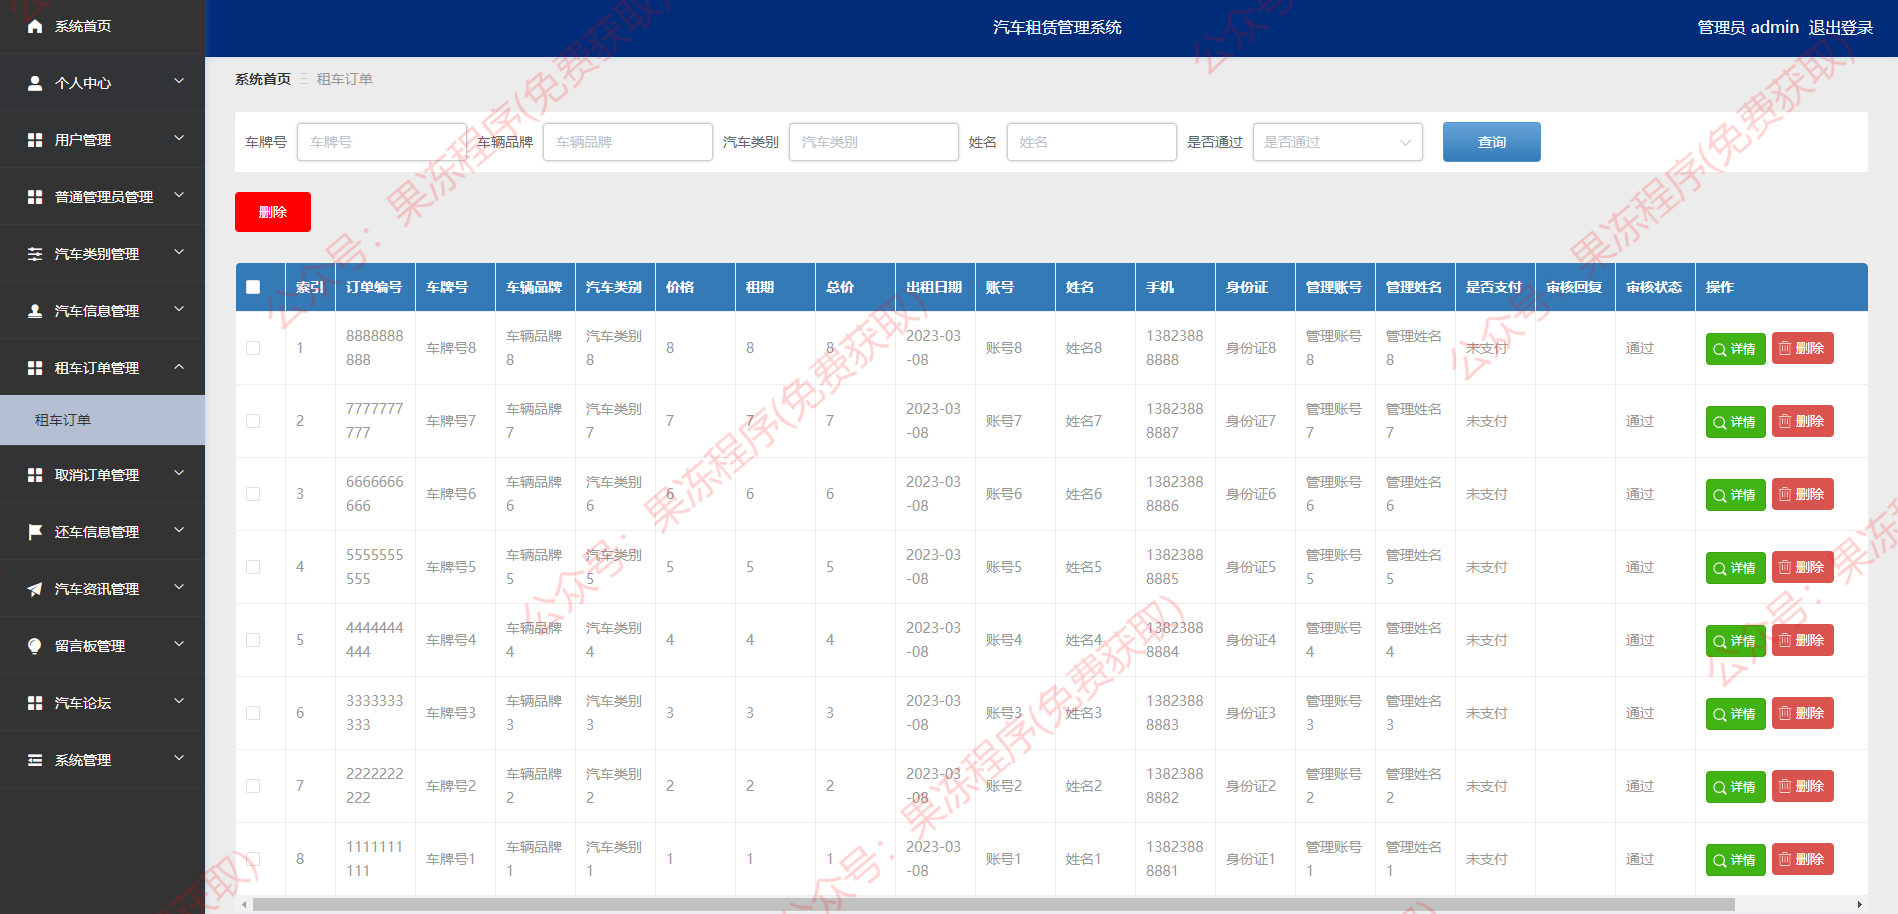Screen dimensions: 1898x914
Task: Click the home icon beside 系统首页
Action: (x=35, y=26)
